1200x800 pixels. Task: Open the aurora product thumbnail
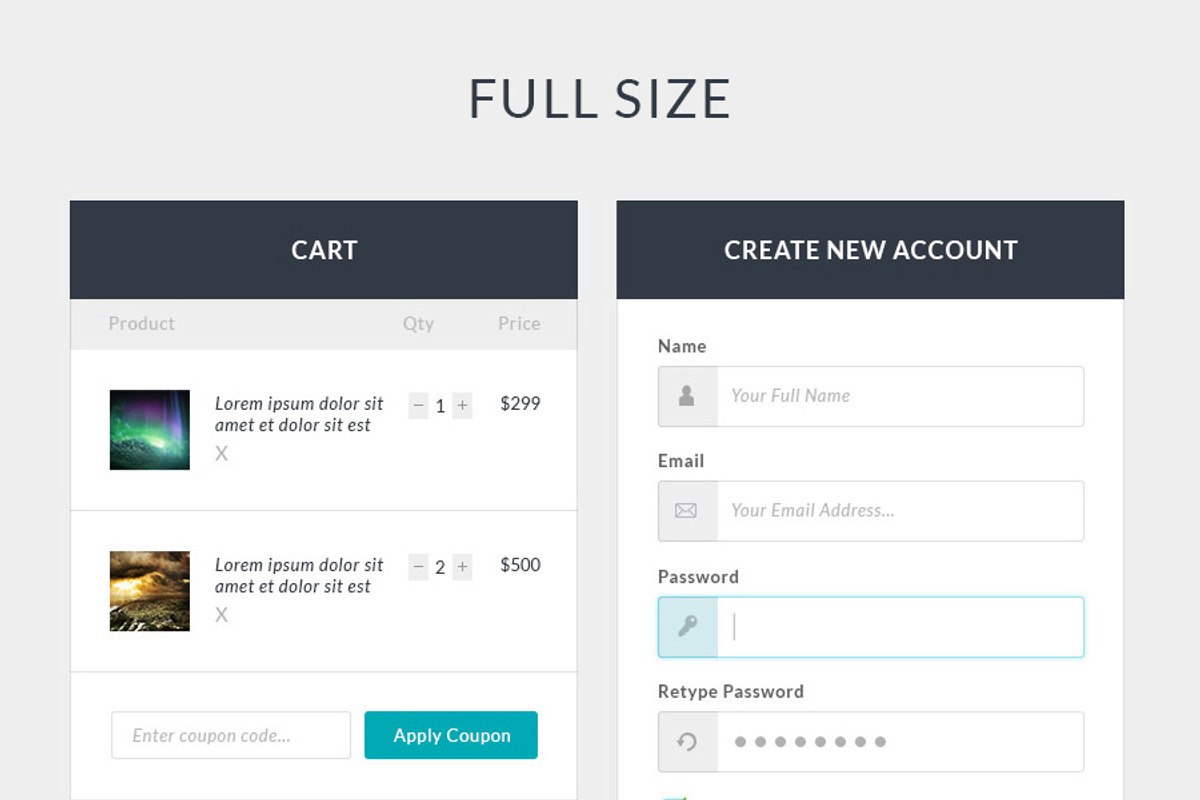(149, 429)
